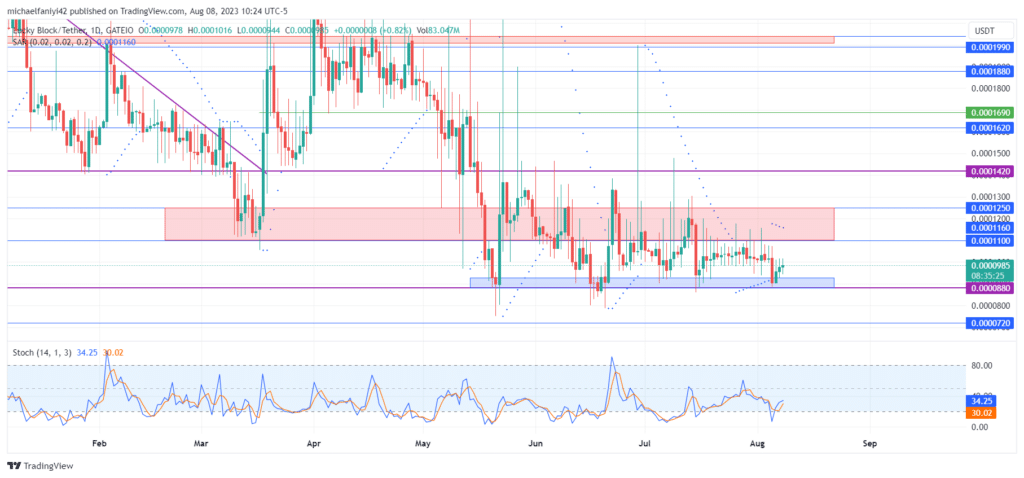Screen dimensions: 1024x478
Task: Click the 0.0001160 SAR price label
Action: [x=990, y=227]
